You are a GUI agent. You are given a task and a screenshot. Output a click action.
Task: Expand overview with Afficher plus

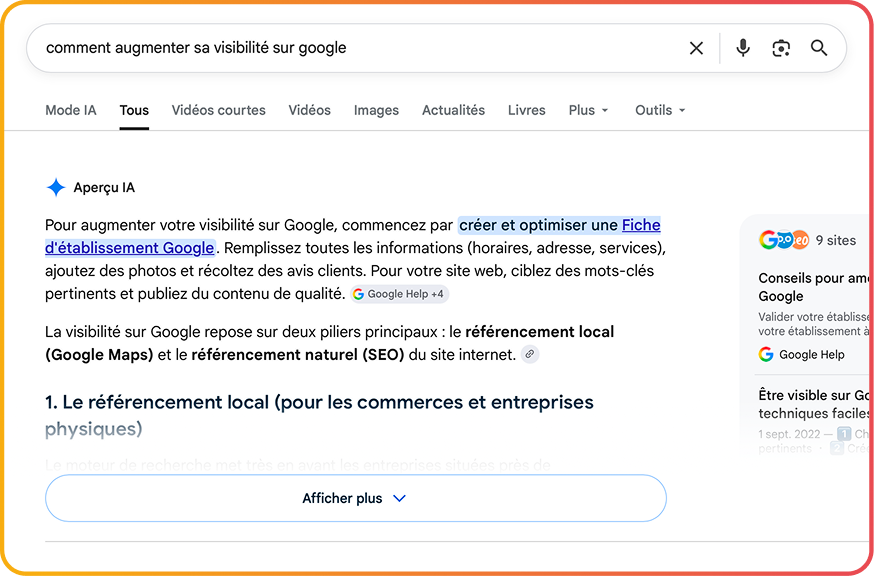pos(356,498)
